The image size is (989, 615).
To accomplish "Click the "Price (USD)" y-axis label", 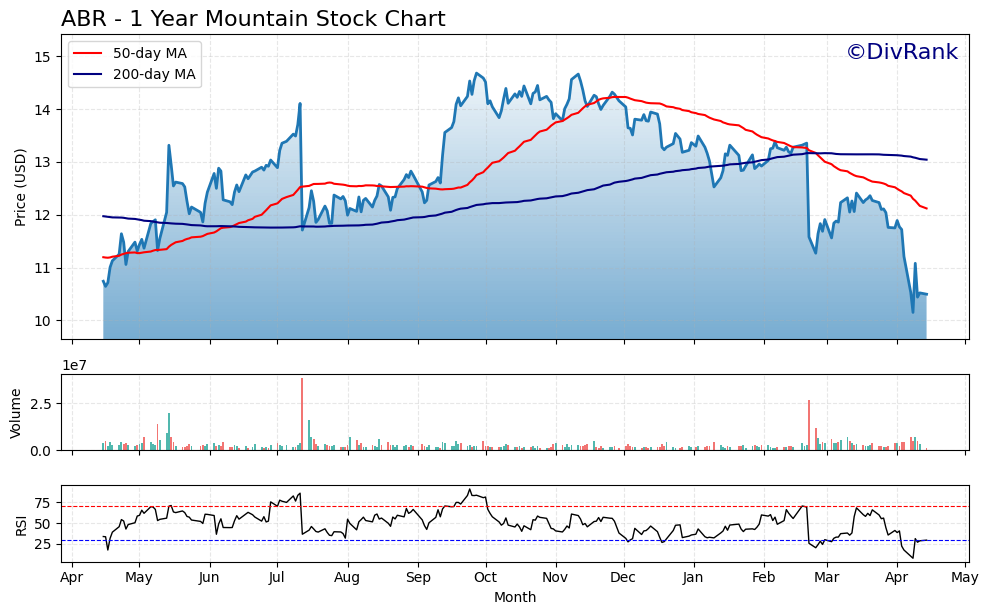I will pyautogui.click(x=20, y=187).
